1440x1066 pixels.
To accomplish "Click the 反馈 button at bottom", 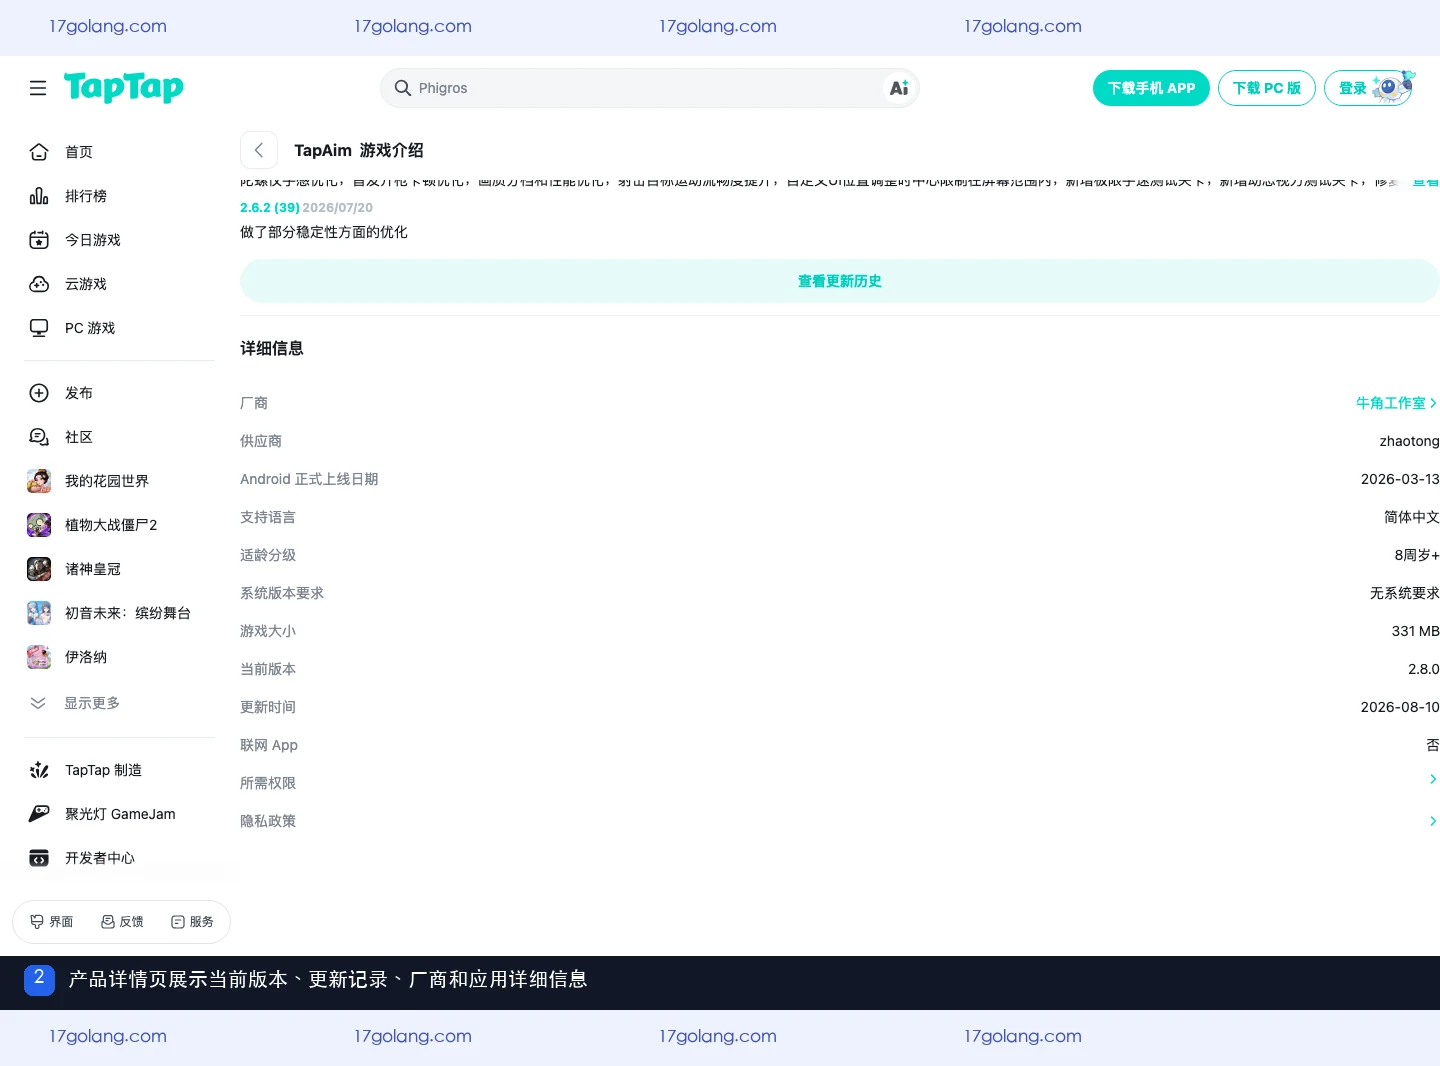I will pos(122,922).
